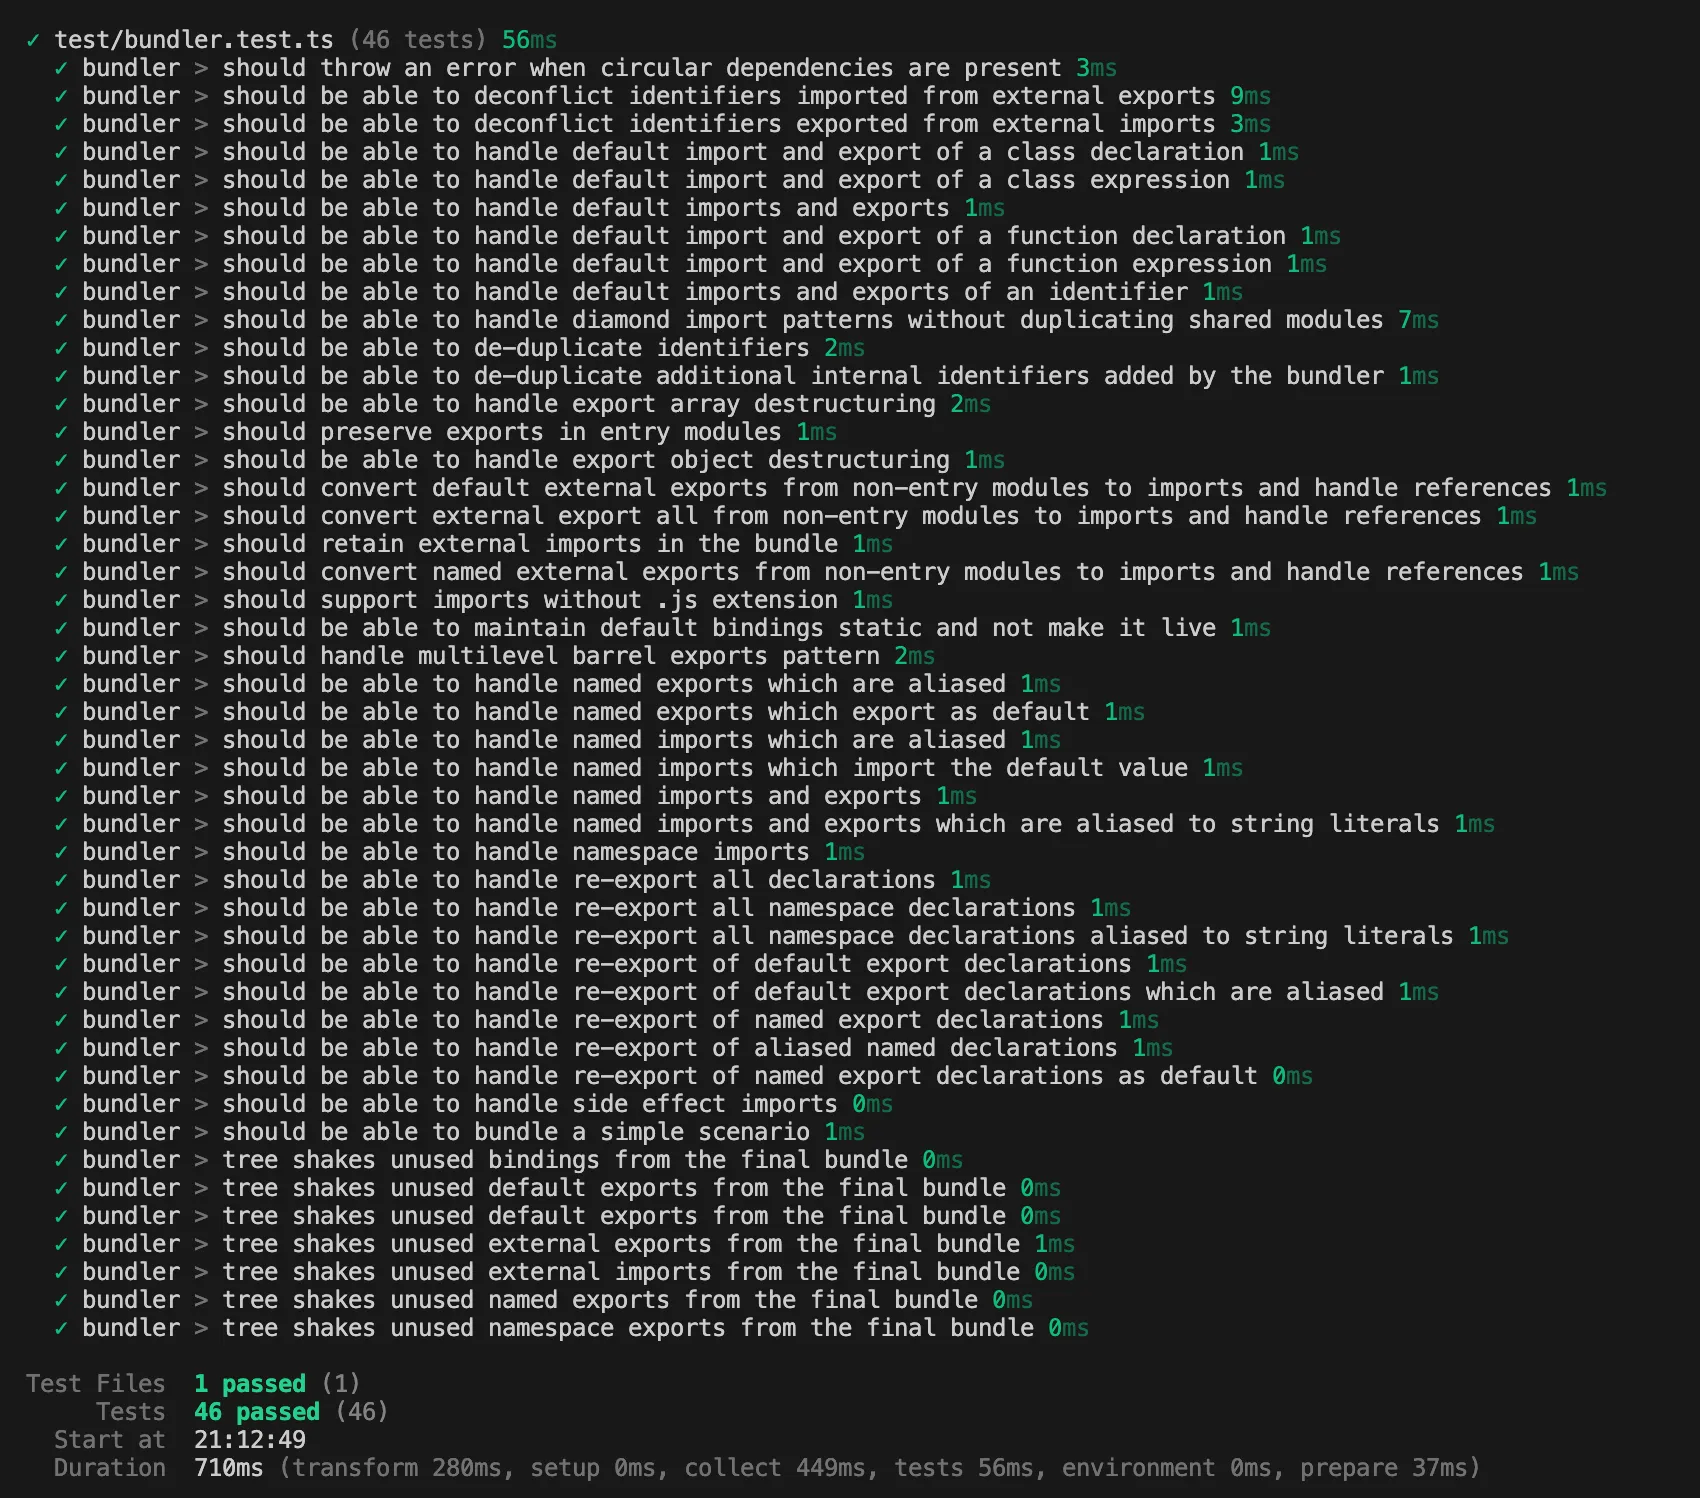This screenshot has width=1700, height=1498.
Task: Click 'should convert named external exports' line
Action: [816, 572]
